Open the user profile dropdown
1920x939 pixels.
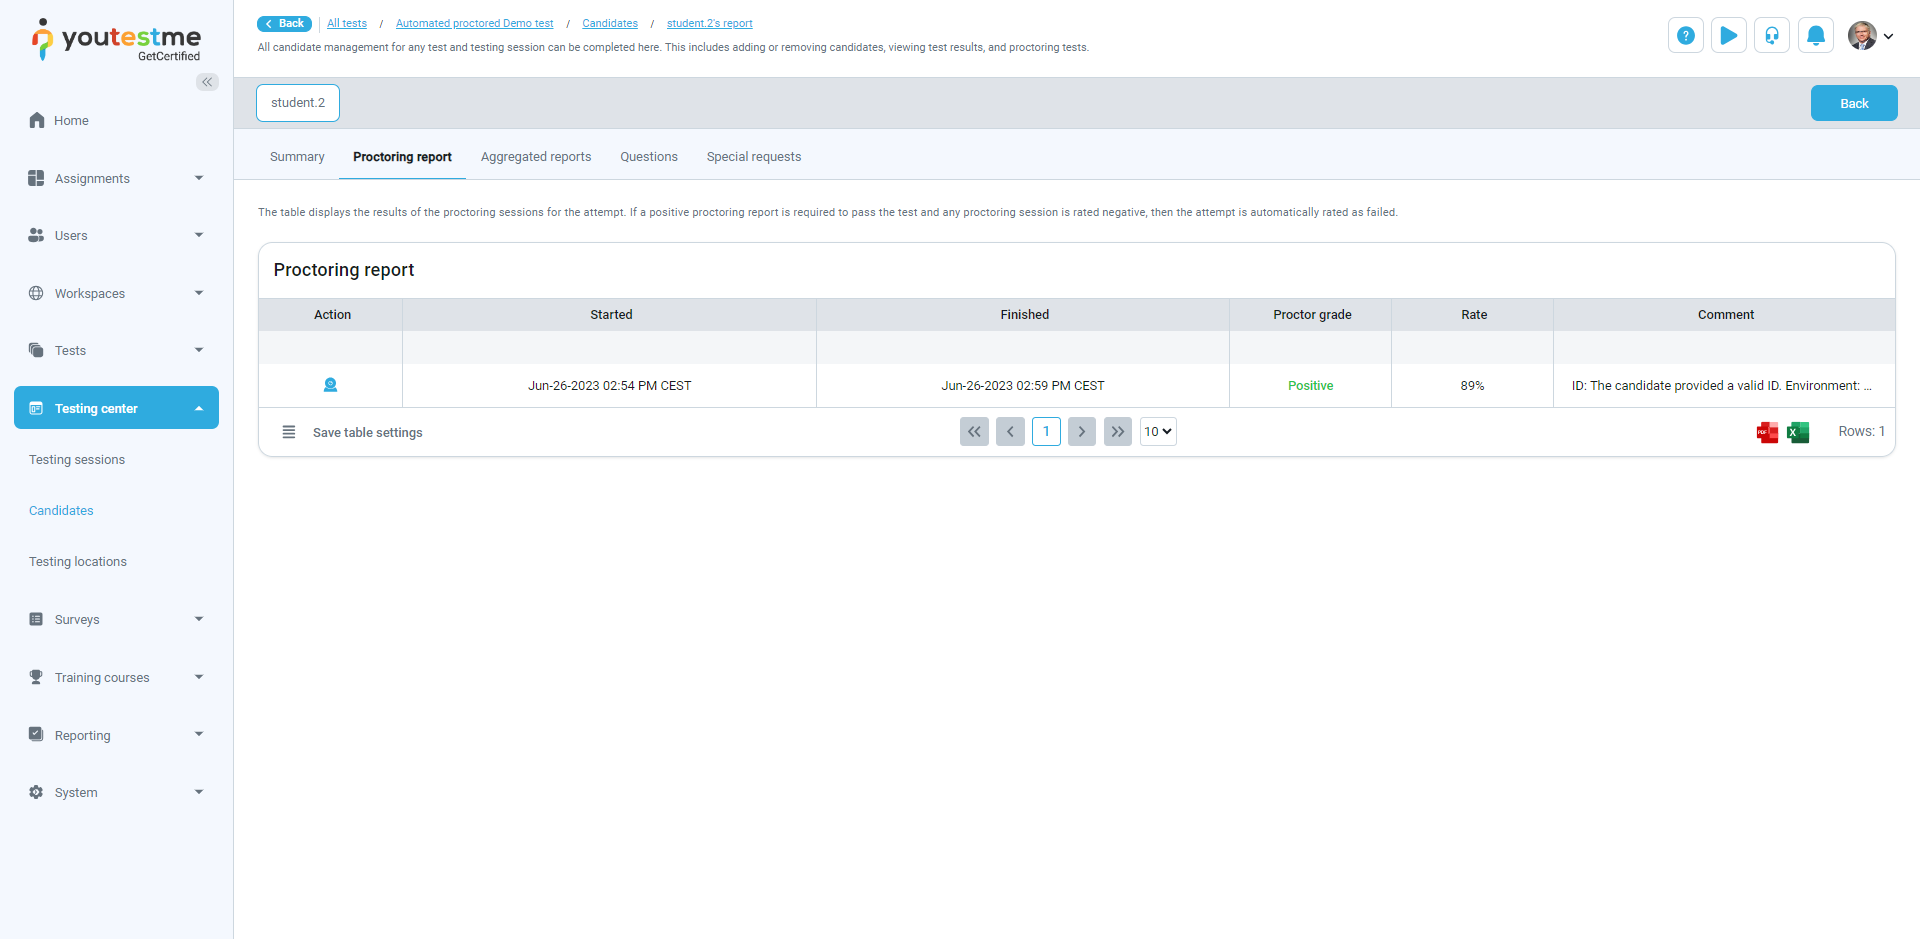pos(1870,36)
